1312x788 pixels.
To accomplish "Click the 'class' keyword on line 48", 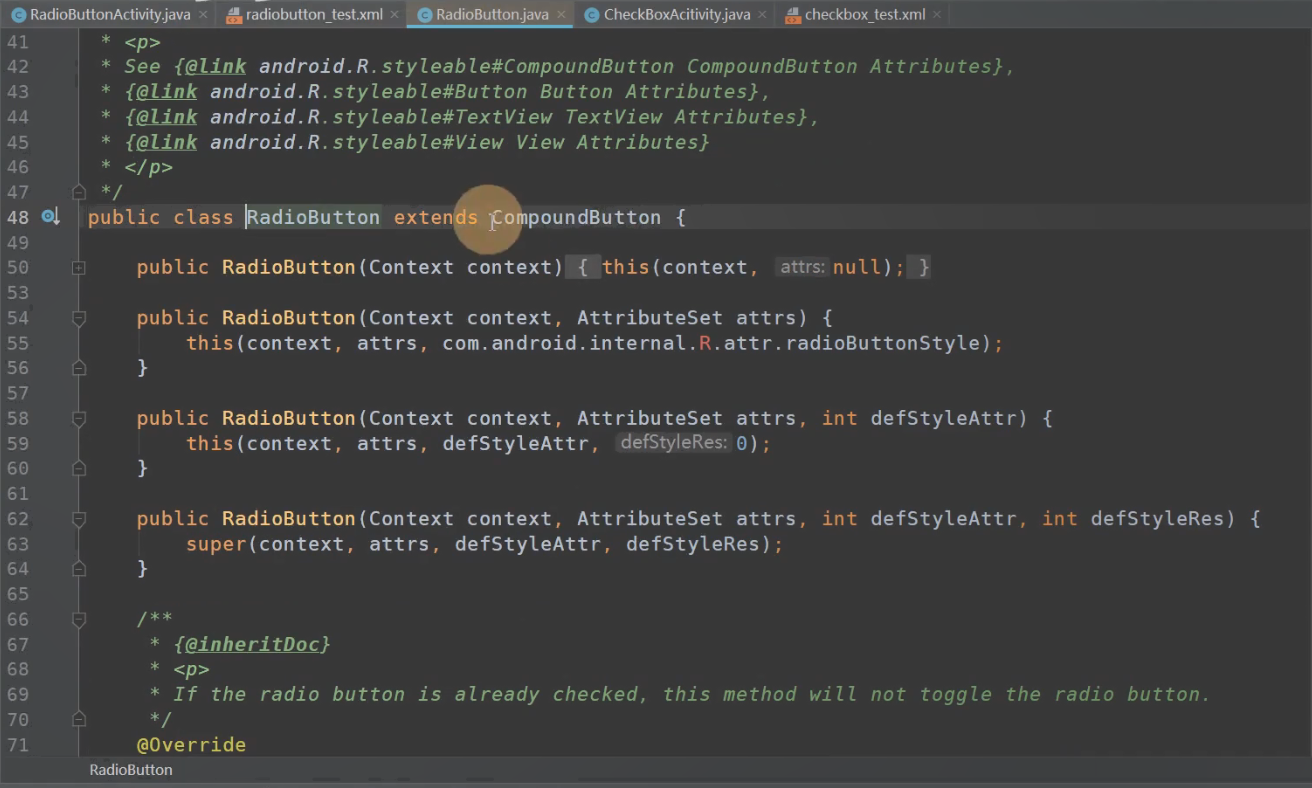I will point(203,217).
